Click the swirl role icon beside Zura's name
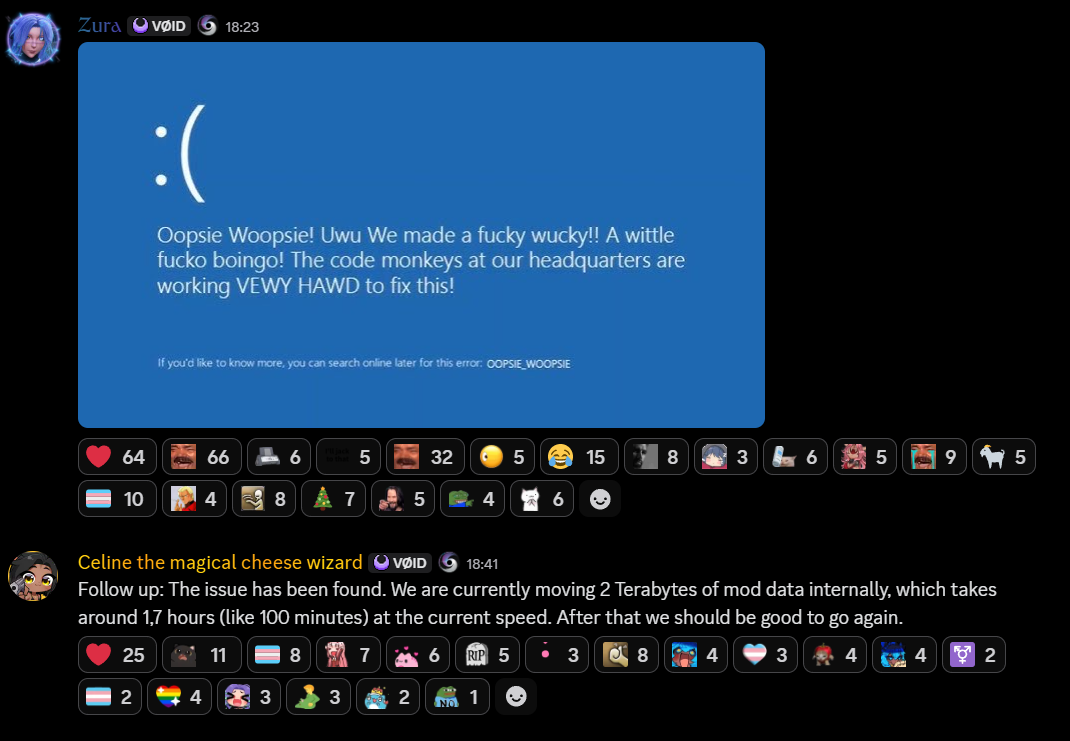This screenshot has height=741, width=1070. (x=207, y=26)
